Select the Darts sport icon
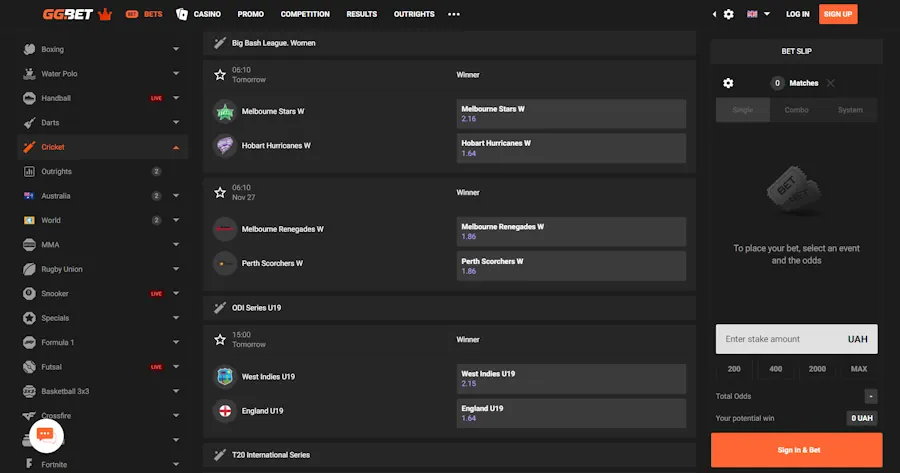Image resolution: width=900 pixels, height=473 pixels. tap(29, 123)
